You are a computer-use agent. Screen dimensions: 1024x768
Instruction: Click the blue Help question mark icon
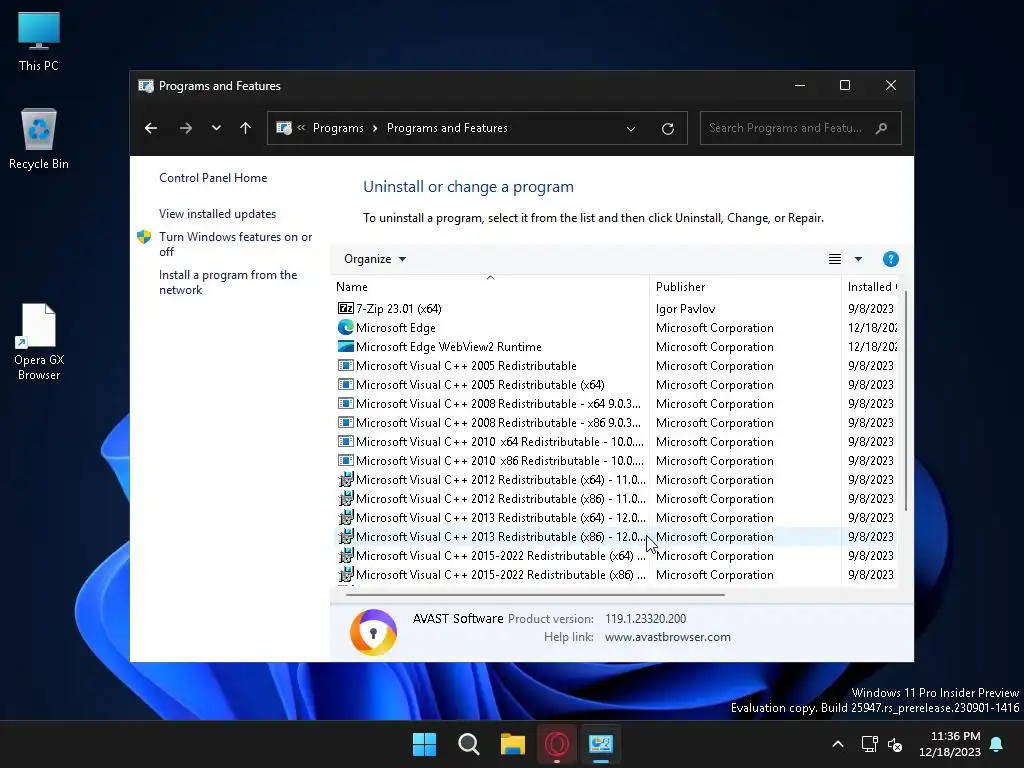pos(890,259)
